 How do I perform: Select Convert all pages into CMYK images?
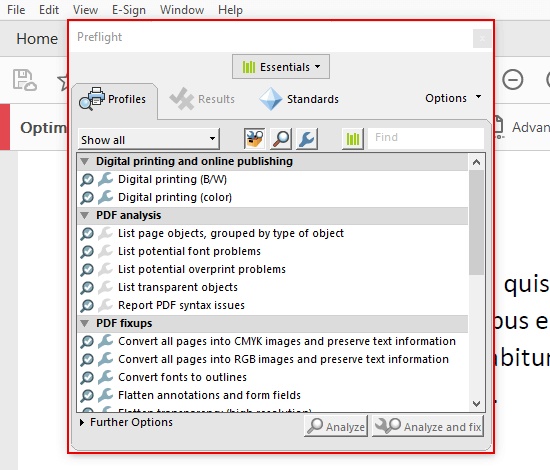tap(272, 341)
